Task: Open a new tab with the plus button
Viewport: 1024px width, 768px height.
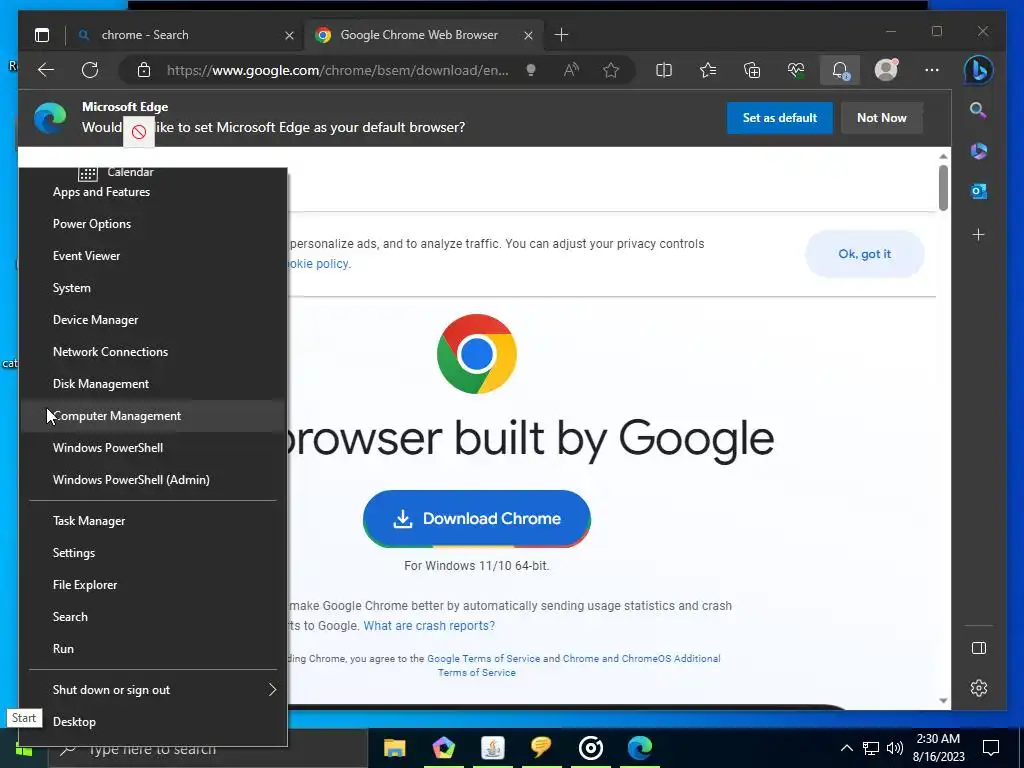Action: [x=561, y=35]
